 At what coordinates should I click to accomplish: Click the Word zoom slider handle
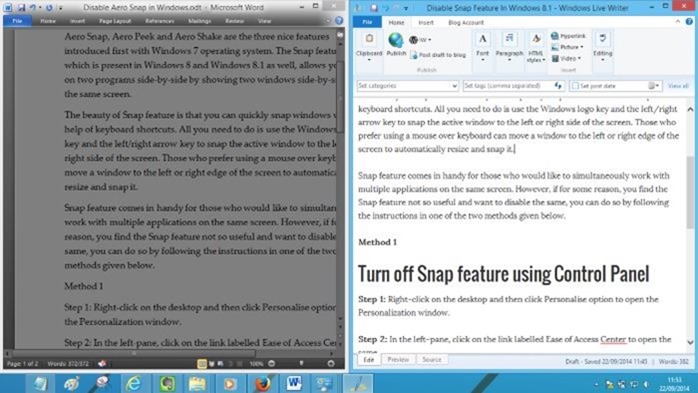pos(301,364)
